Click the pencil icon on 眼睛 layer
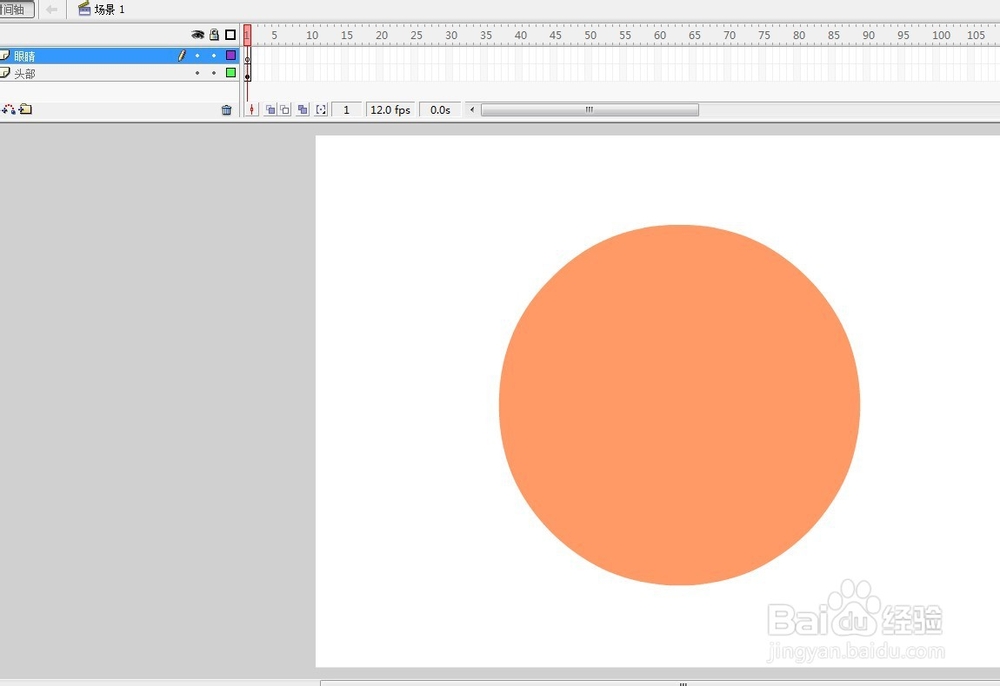Image resolution: width=1000 pixels, height=686 pixels. click(182, 55)
